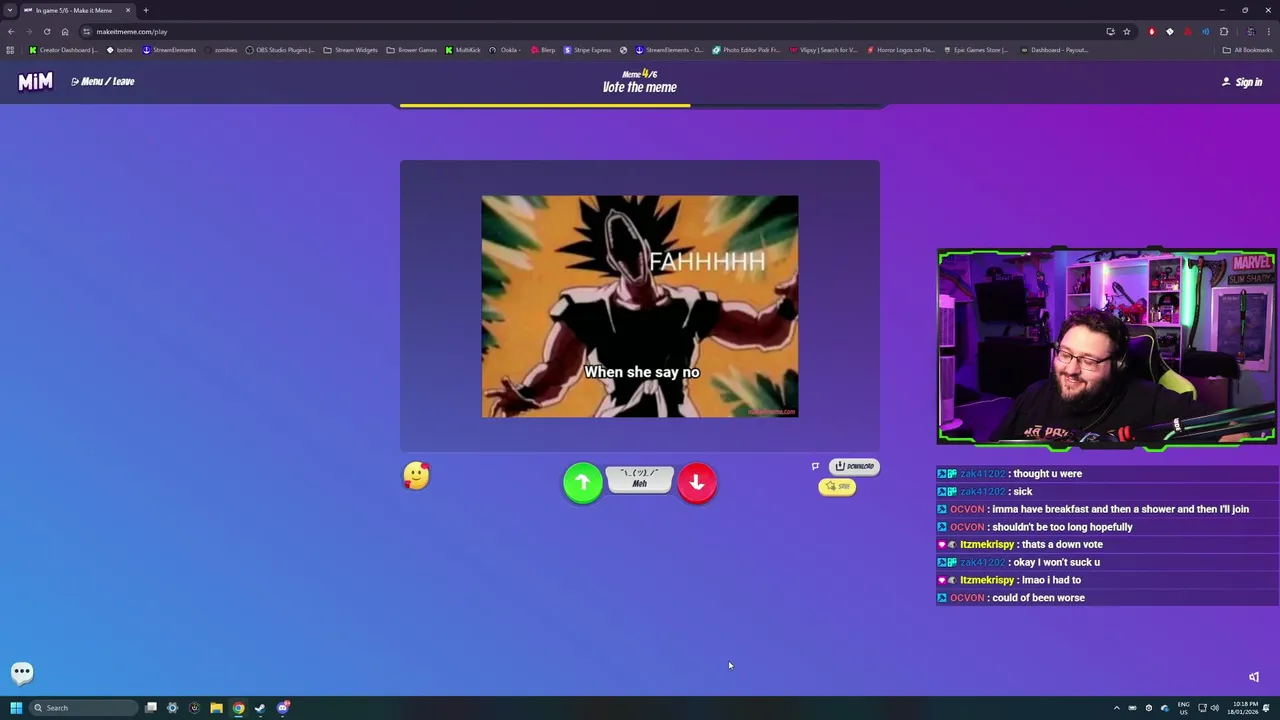The width and height of the screenshot is (1280, 720).
Task: Open the ENG US language switcher
Action: coord(1184,708)
